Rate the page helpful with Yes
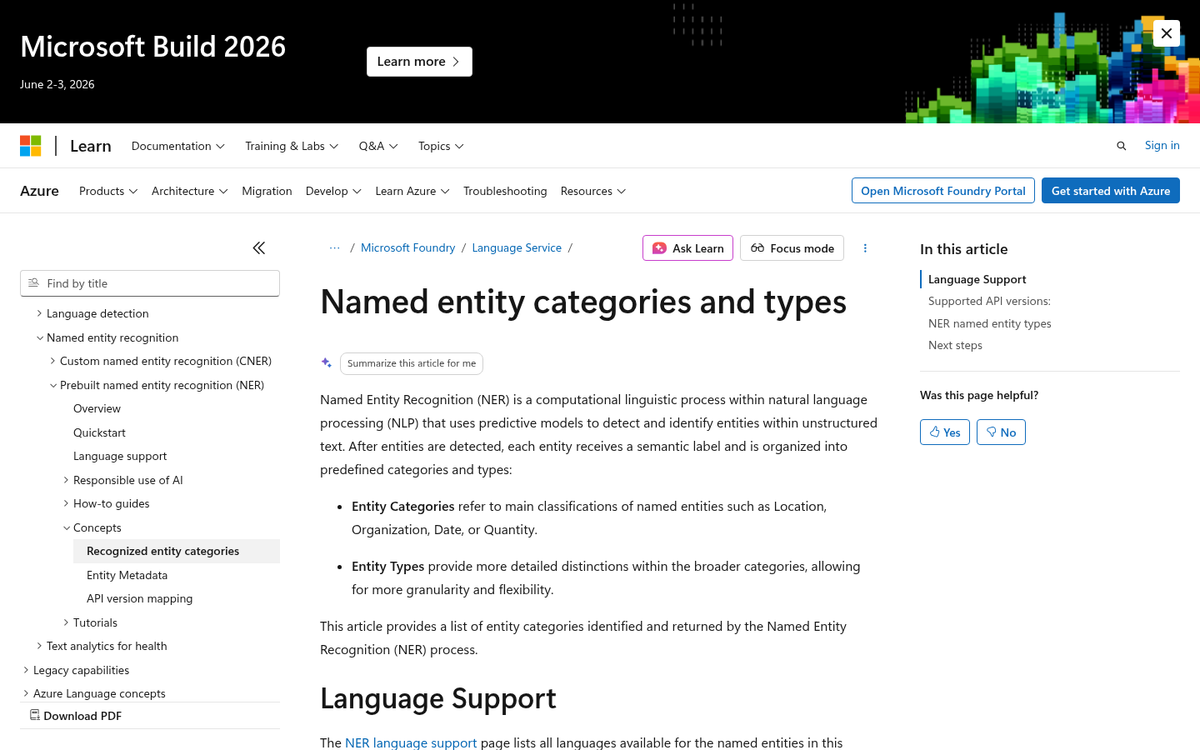This screenshot has height=750, width=1200. tap(945, 432)
